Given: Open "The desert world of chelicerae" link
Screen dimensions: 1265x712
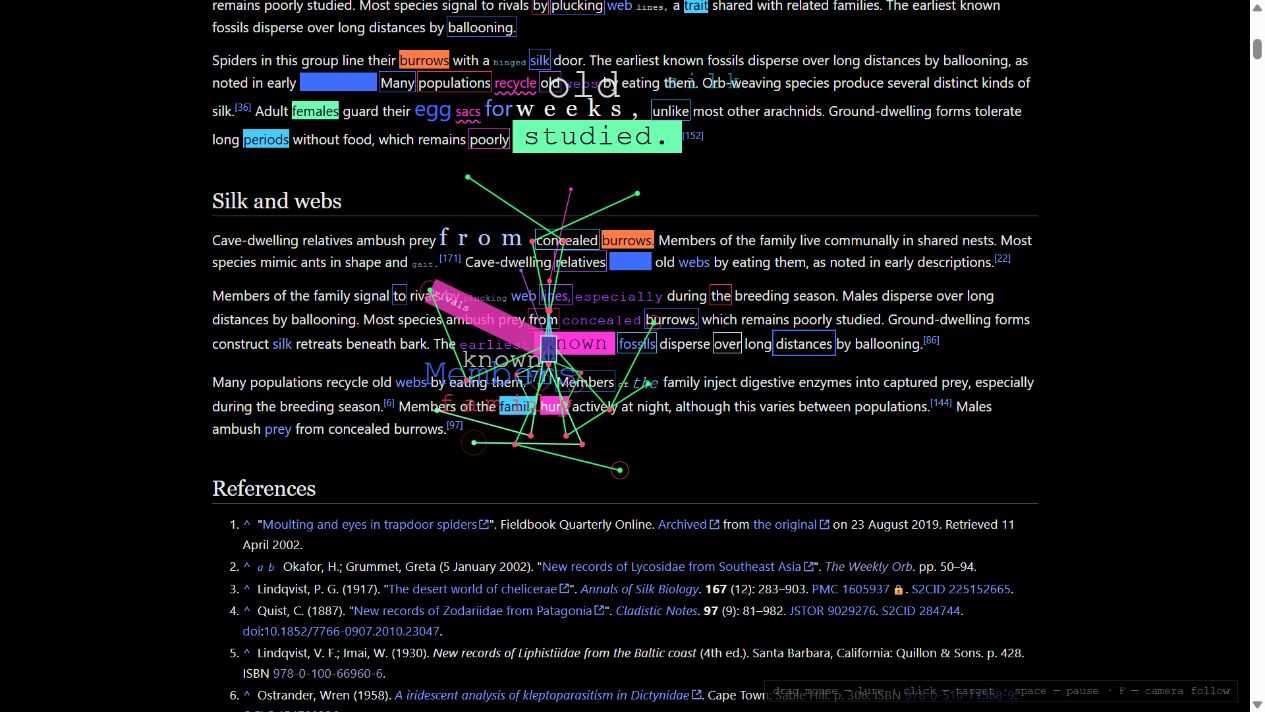Looking at the screenshot, I should click(x=473, y=589).
